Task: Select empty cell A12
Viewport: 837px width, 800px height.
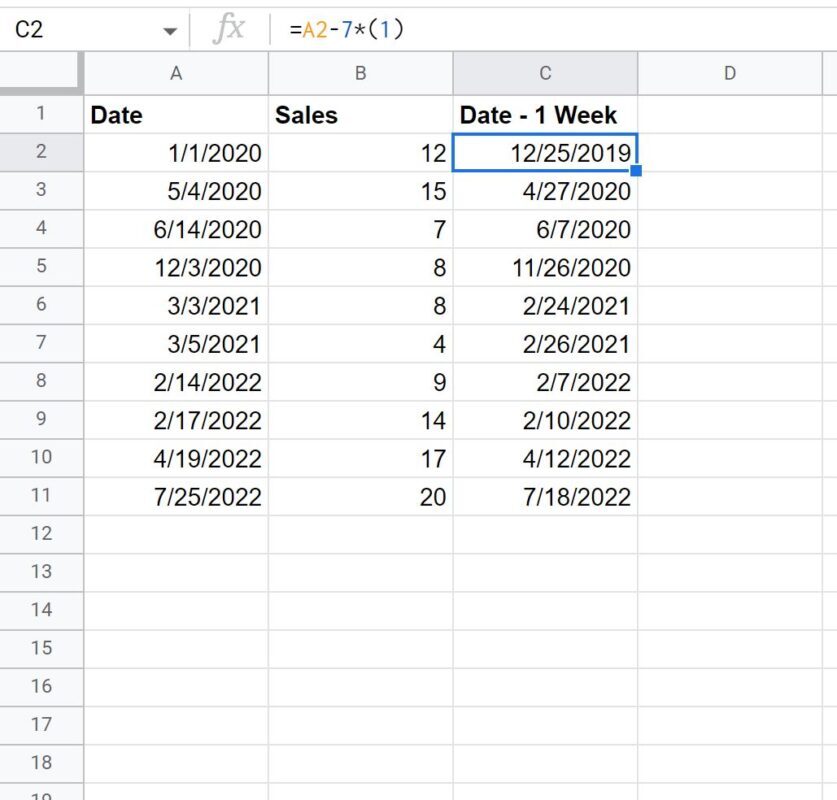Action: [x=176, y=535]
